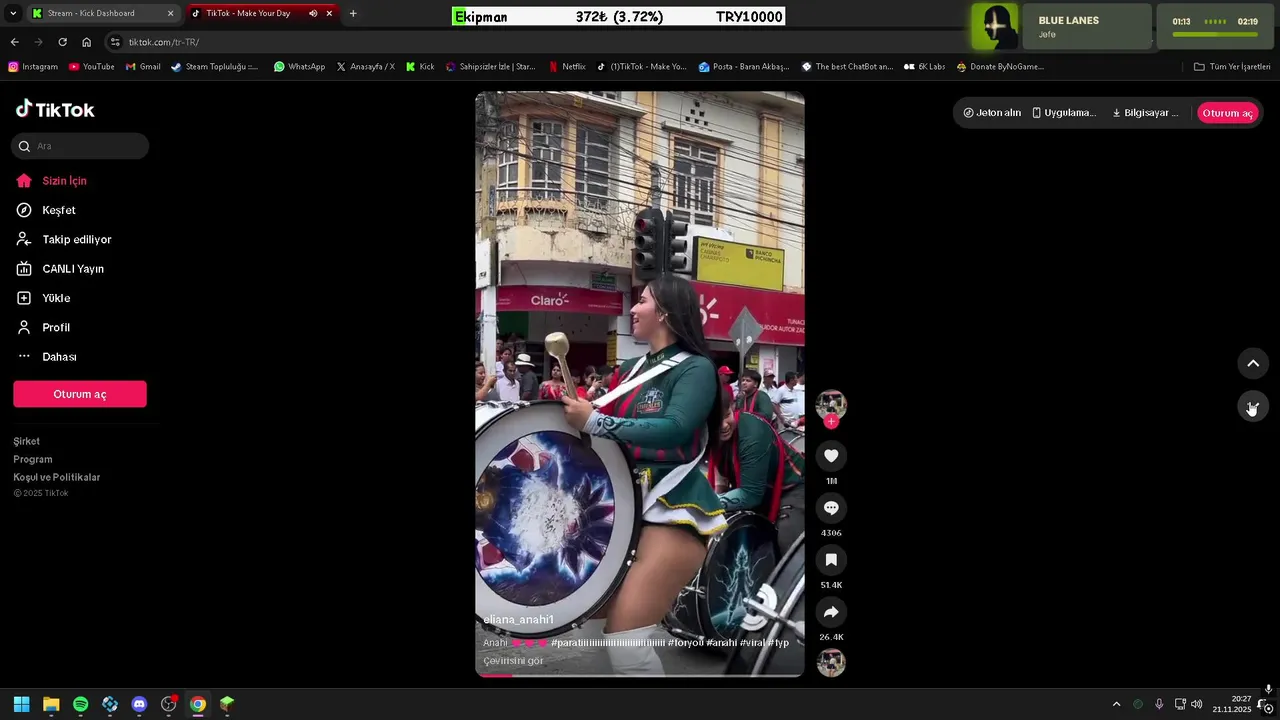
Task: Open the YouTube bookmark
Action: click(x=91, y=67)
